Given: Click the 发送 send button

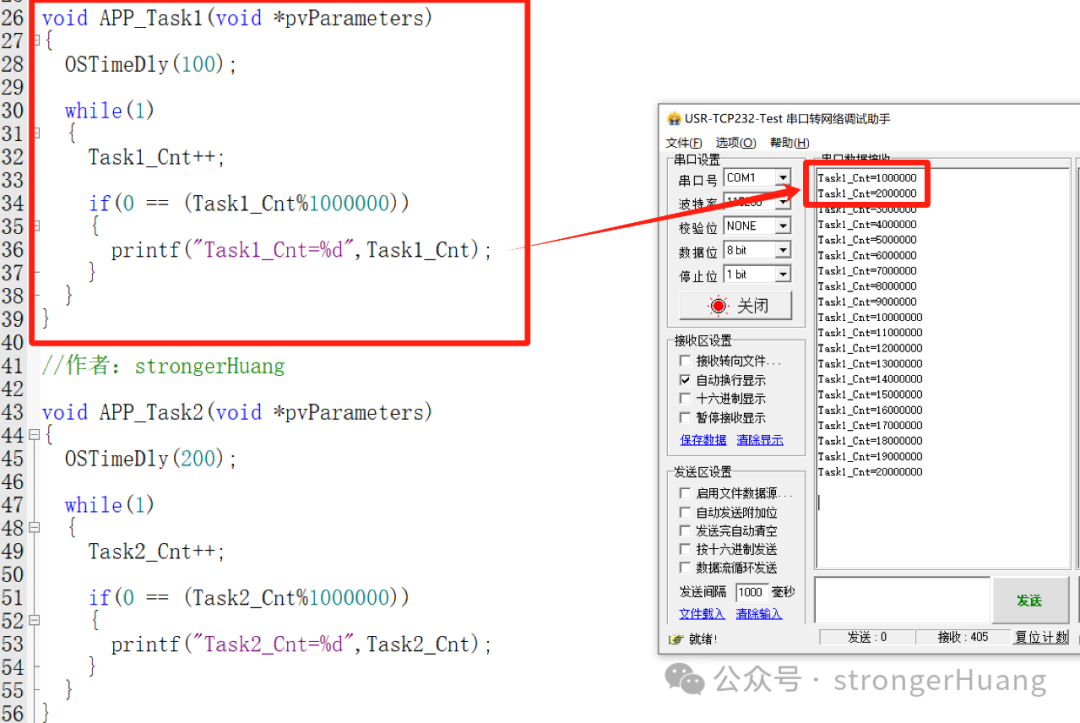Looking at the screenshot, I should [1030, 599].
